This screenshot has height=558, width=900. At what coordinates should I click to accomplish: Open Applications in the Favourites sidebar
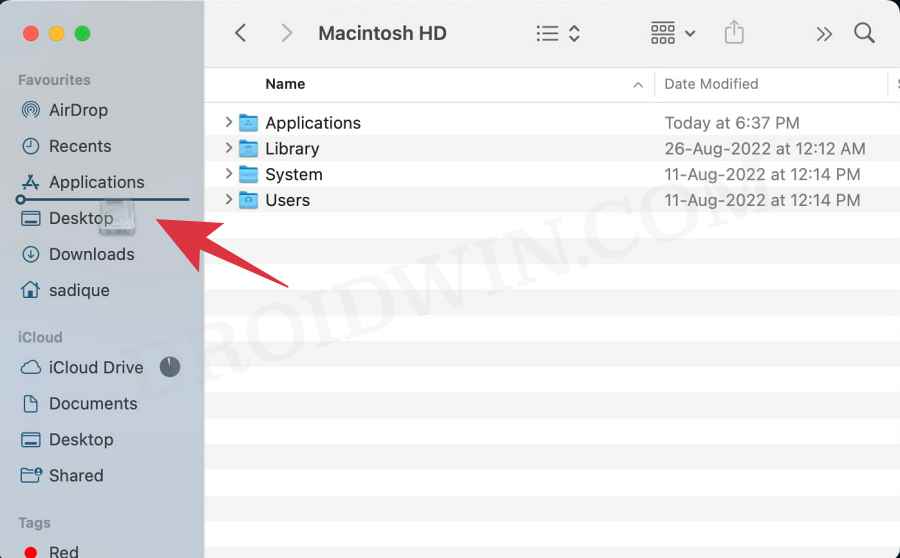(x=96, y=182)
